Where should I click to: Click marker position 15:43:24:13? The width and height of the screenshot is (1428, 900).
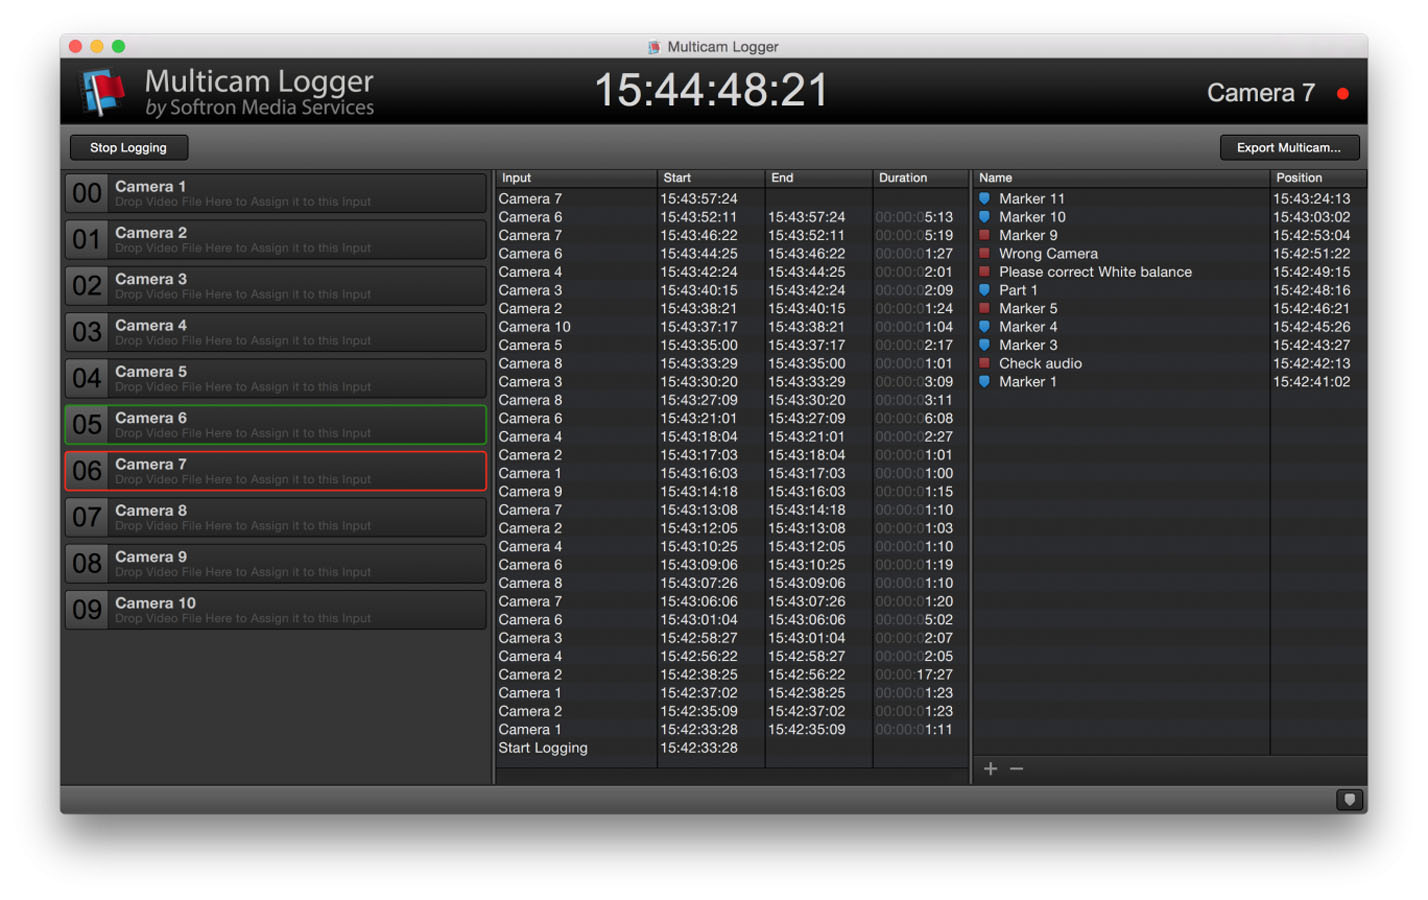pyautogui.click(x=1311, y=199)
